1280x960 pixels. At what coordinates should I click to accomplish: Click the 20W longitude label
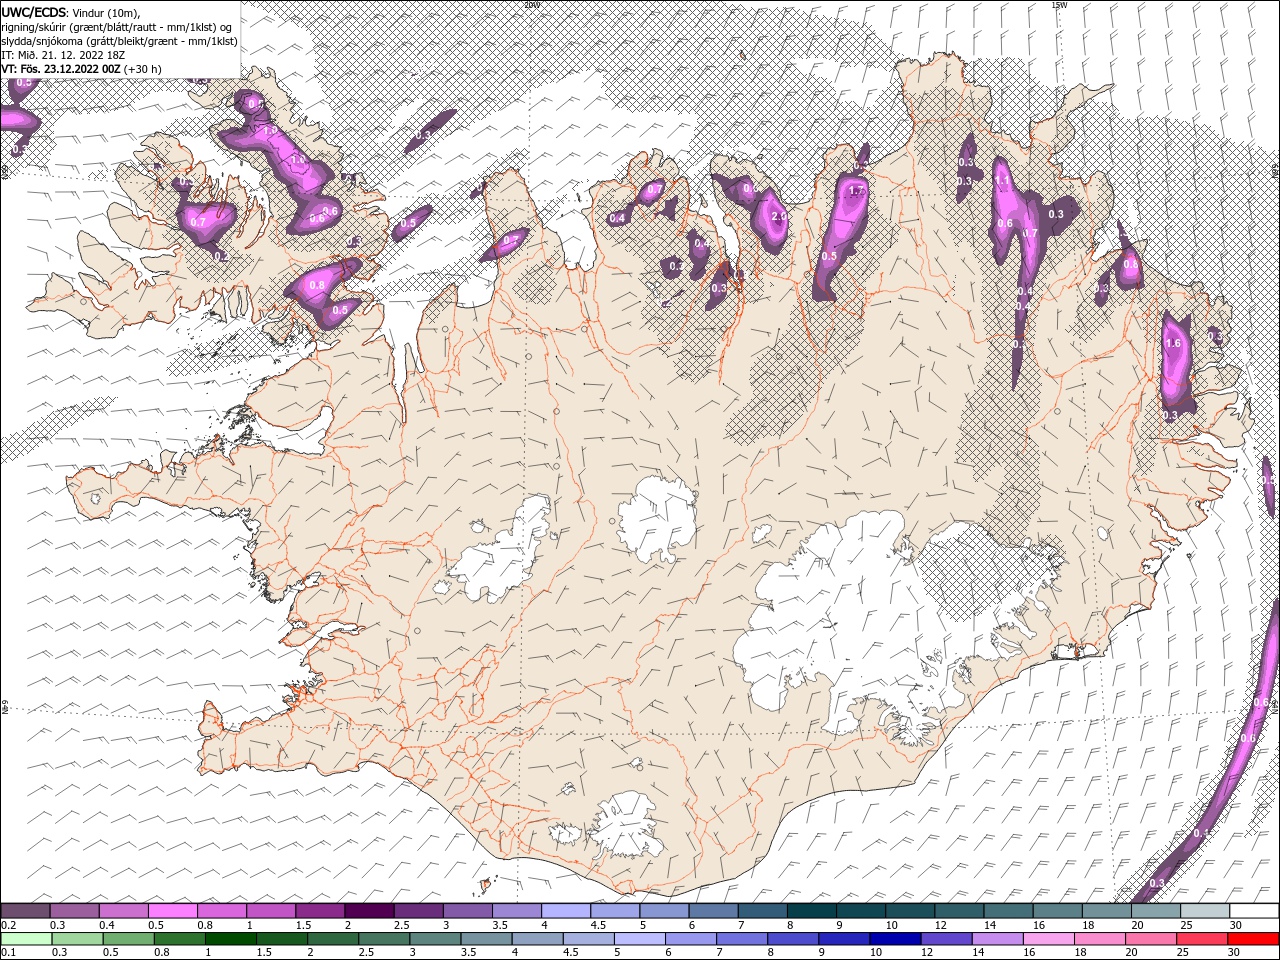pyautogui.click(x=531, y=5)
